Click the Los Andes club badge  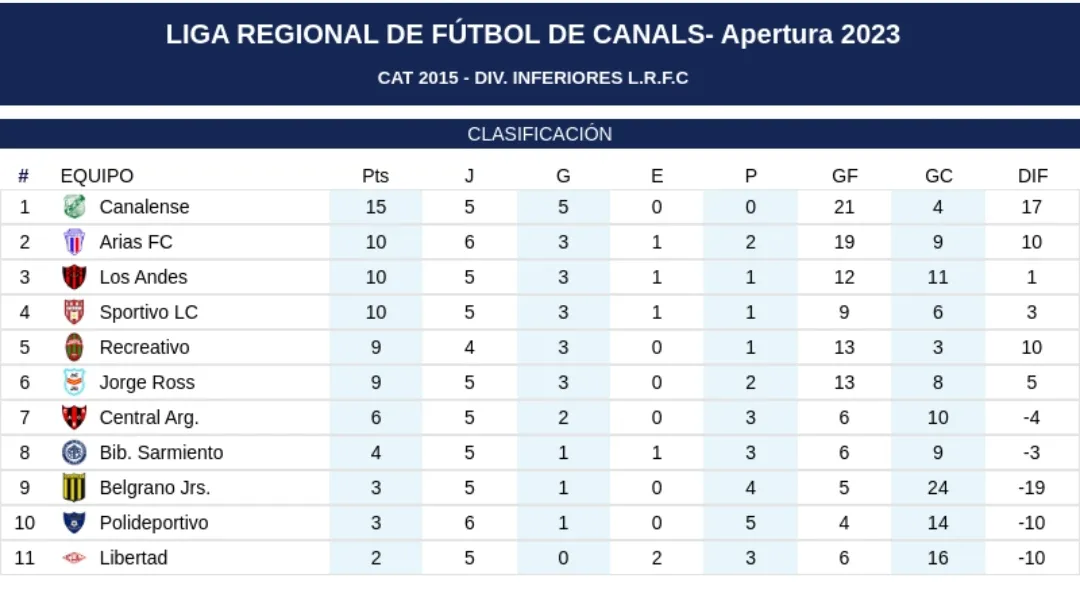pyautogui.click(x=74, y=277)
